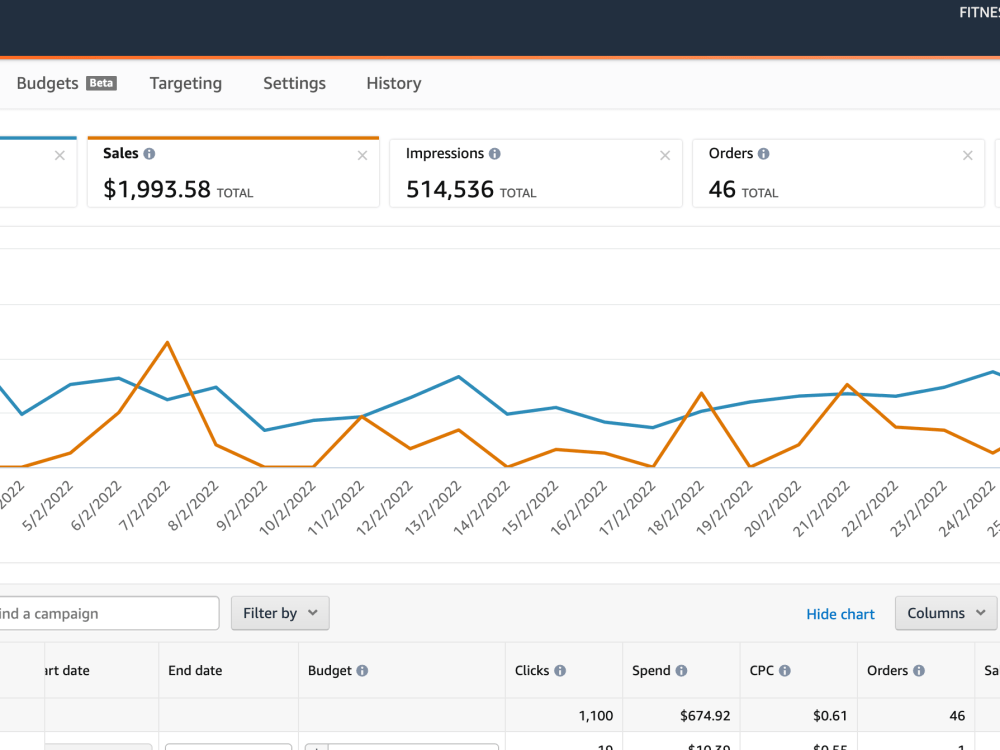Click the Clicks column info icon
Viewport: 1000px width, 750px height.
click(x=560, y=671)
